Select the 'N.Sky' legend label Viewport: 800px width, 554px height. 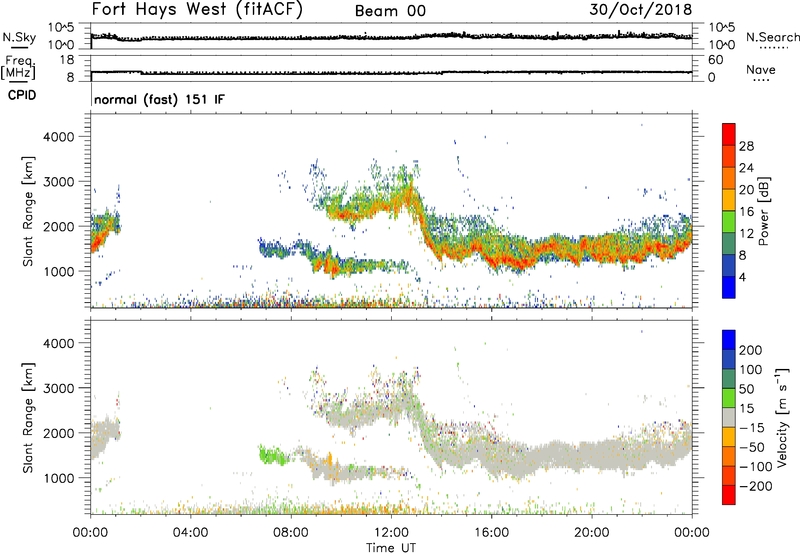pos(19,37)
